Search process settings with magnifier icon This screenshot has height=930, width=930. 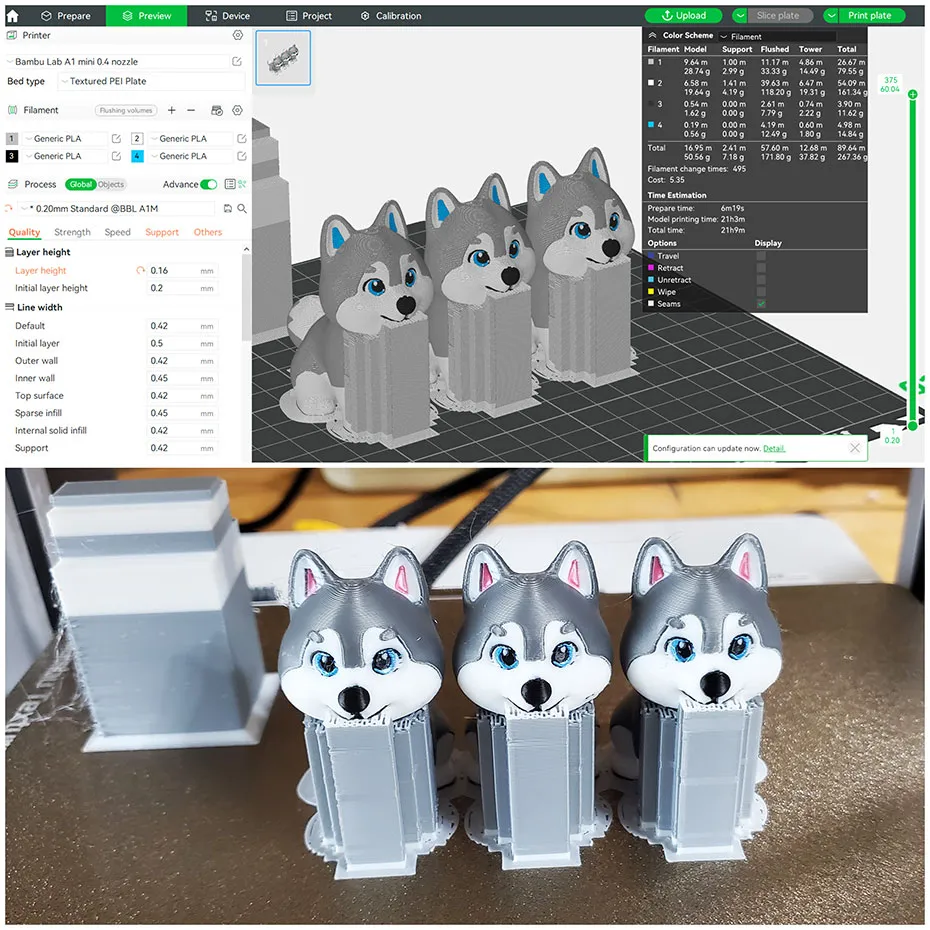(x=242, y=209)
